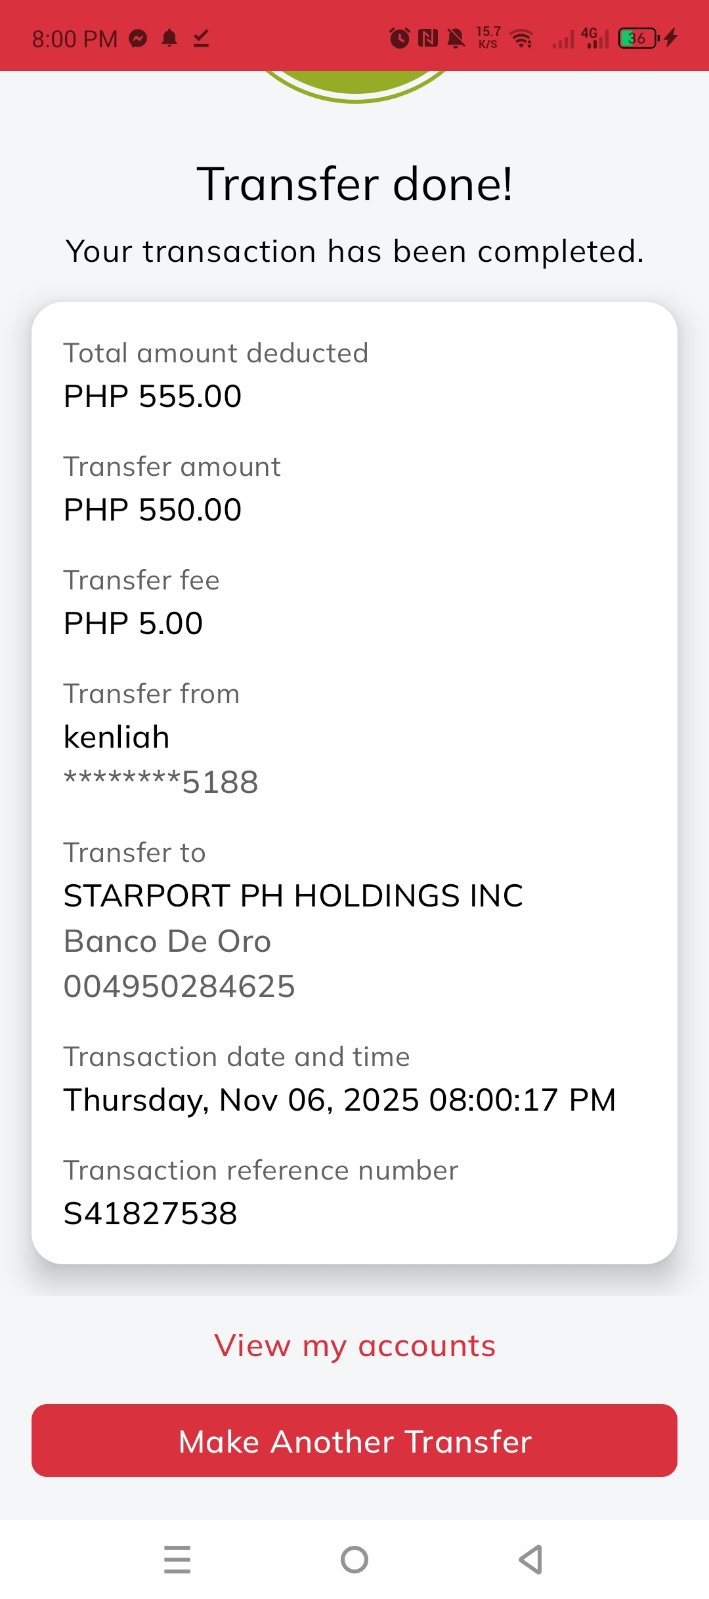Image resolution: width=709 pixels, height=1599 pixels.
Task: Tap the download-complete checkmark status icon
Action: click(x=201, y=39)
